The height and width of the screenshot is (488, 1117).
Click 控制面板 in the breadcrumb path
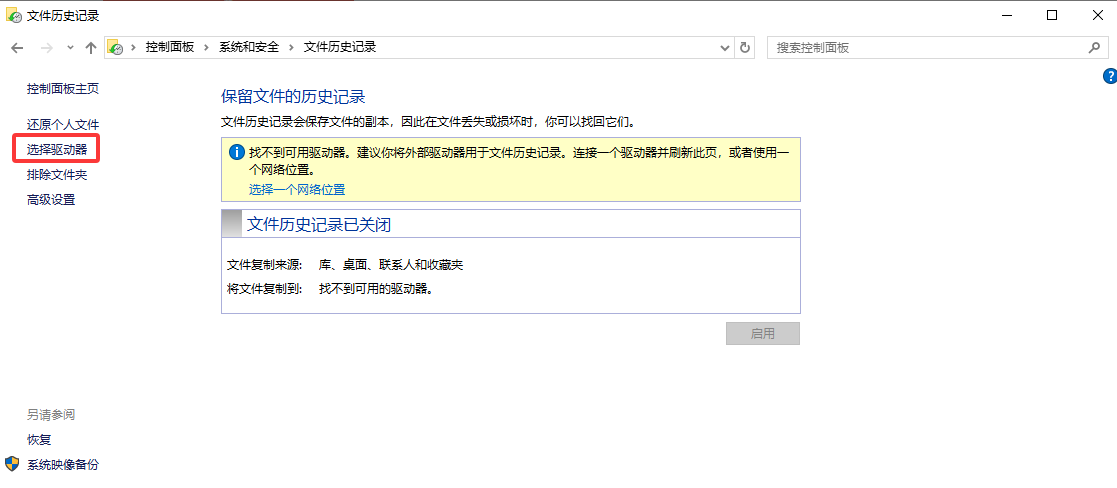click(x=170, y=48)
